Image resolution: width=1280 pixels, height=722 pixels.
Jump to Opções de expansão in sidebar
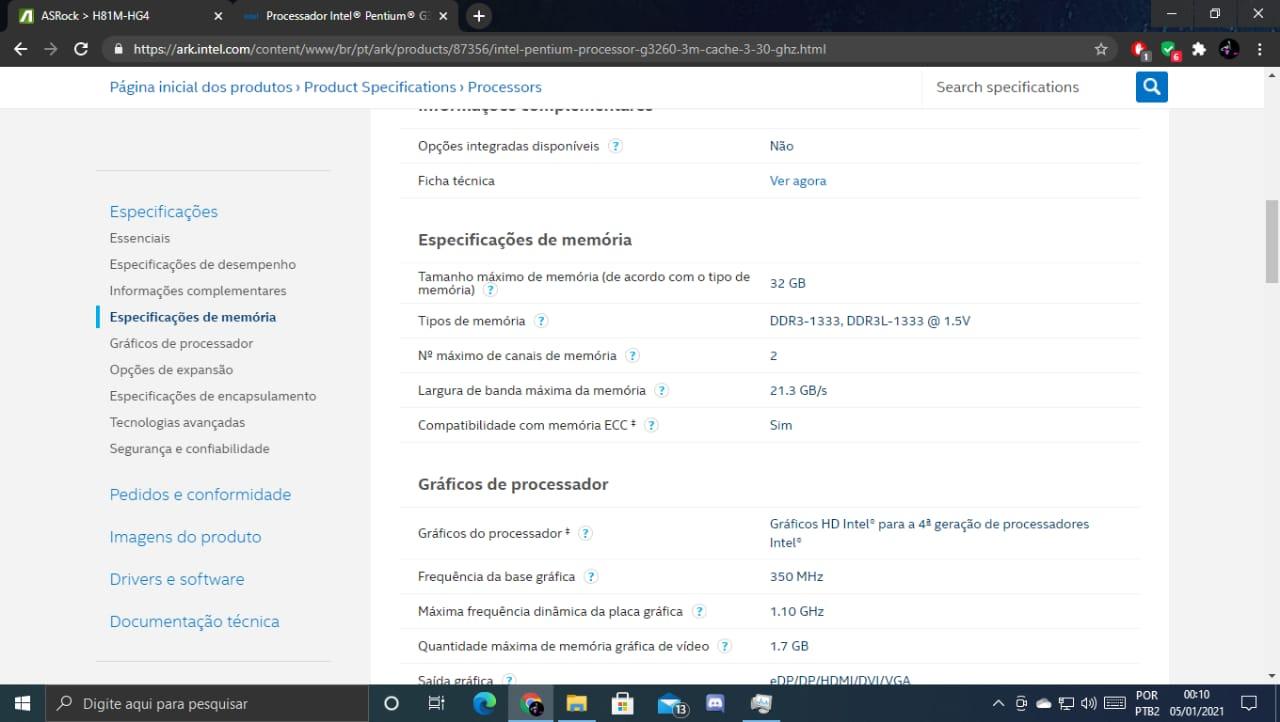coord(171,370)
